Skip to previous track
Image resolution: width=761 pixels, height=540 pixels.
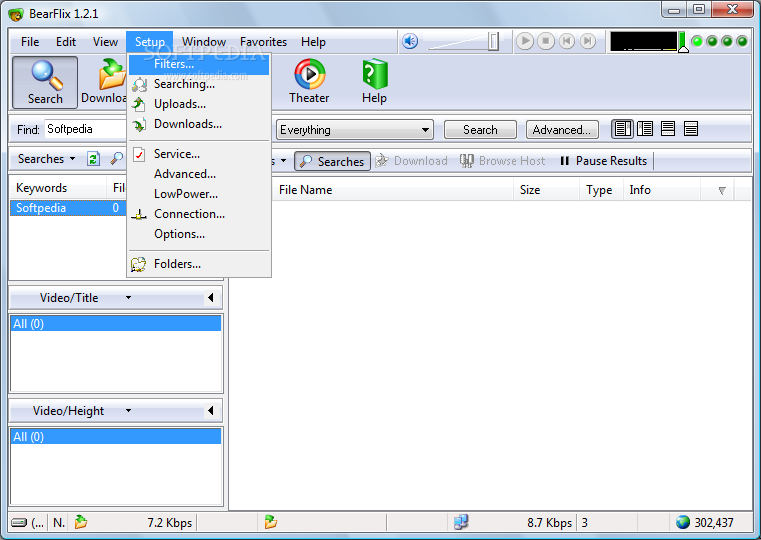tap(567, 41)
